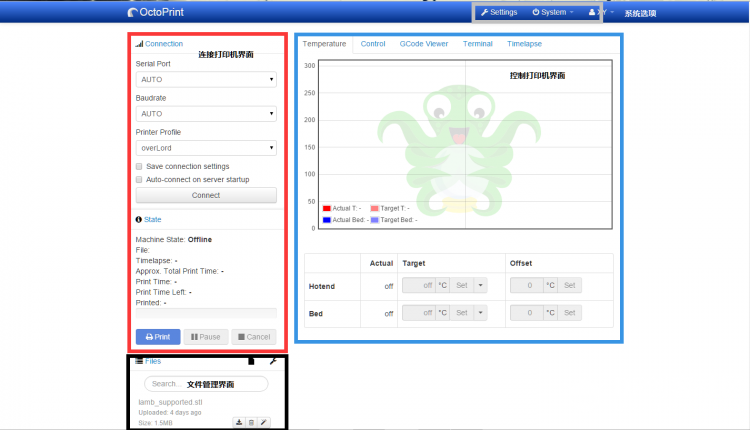
Task: Click the OctoPrint logo in header
Action: point(155,12)
